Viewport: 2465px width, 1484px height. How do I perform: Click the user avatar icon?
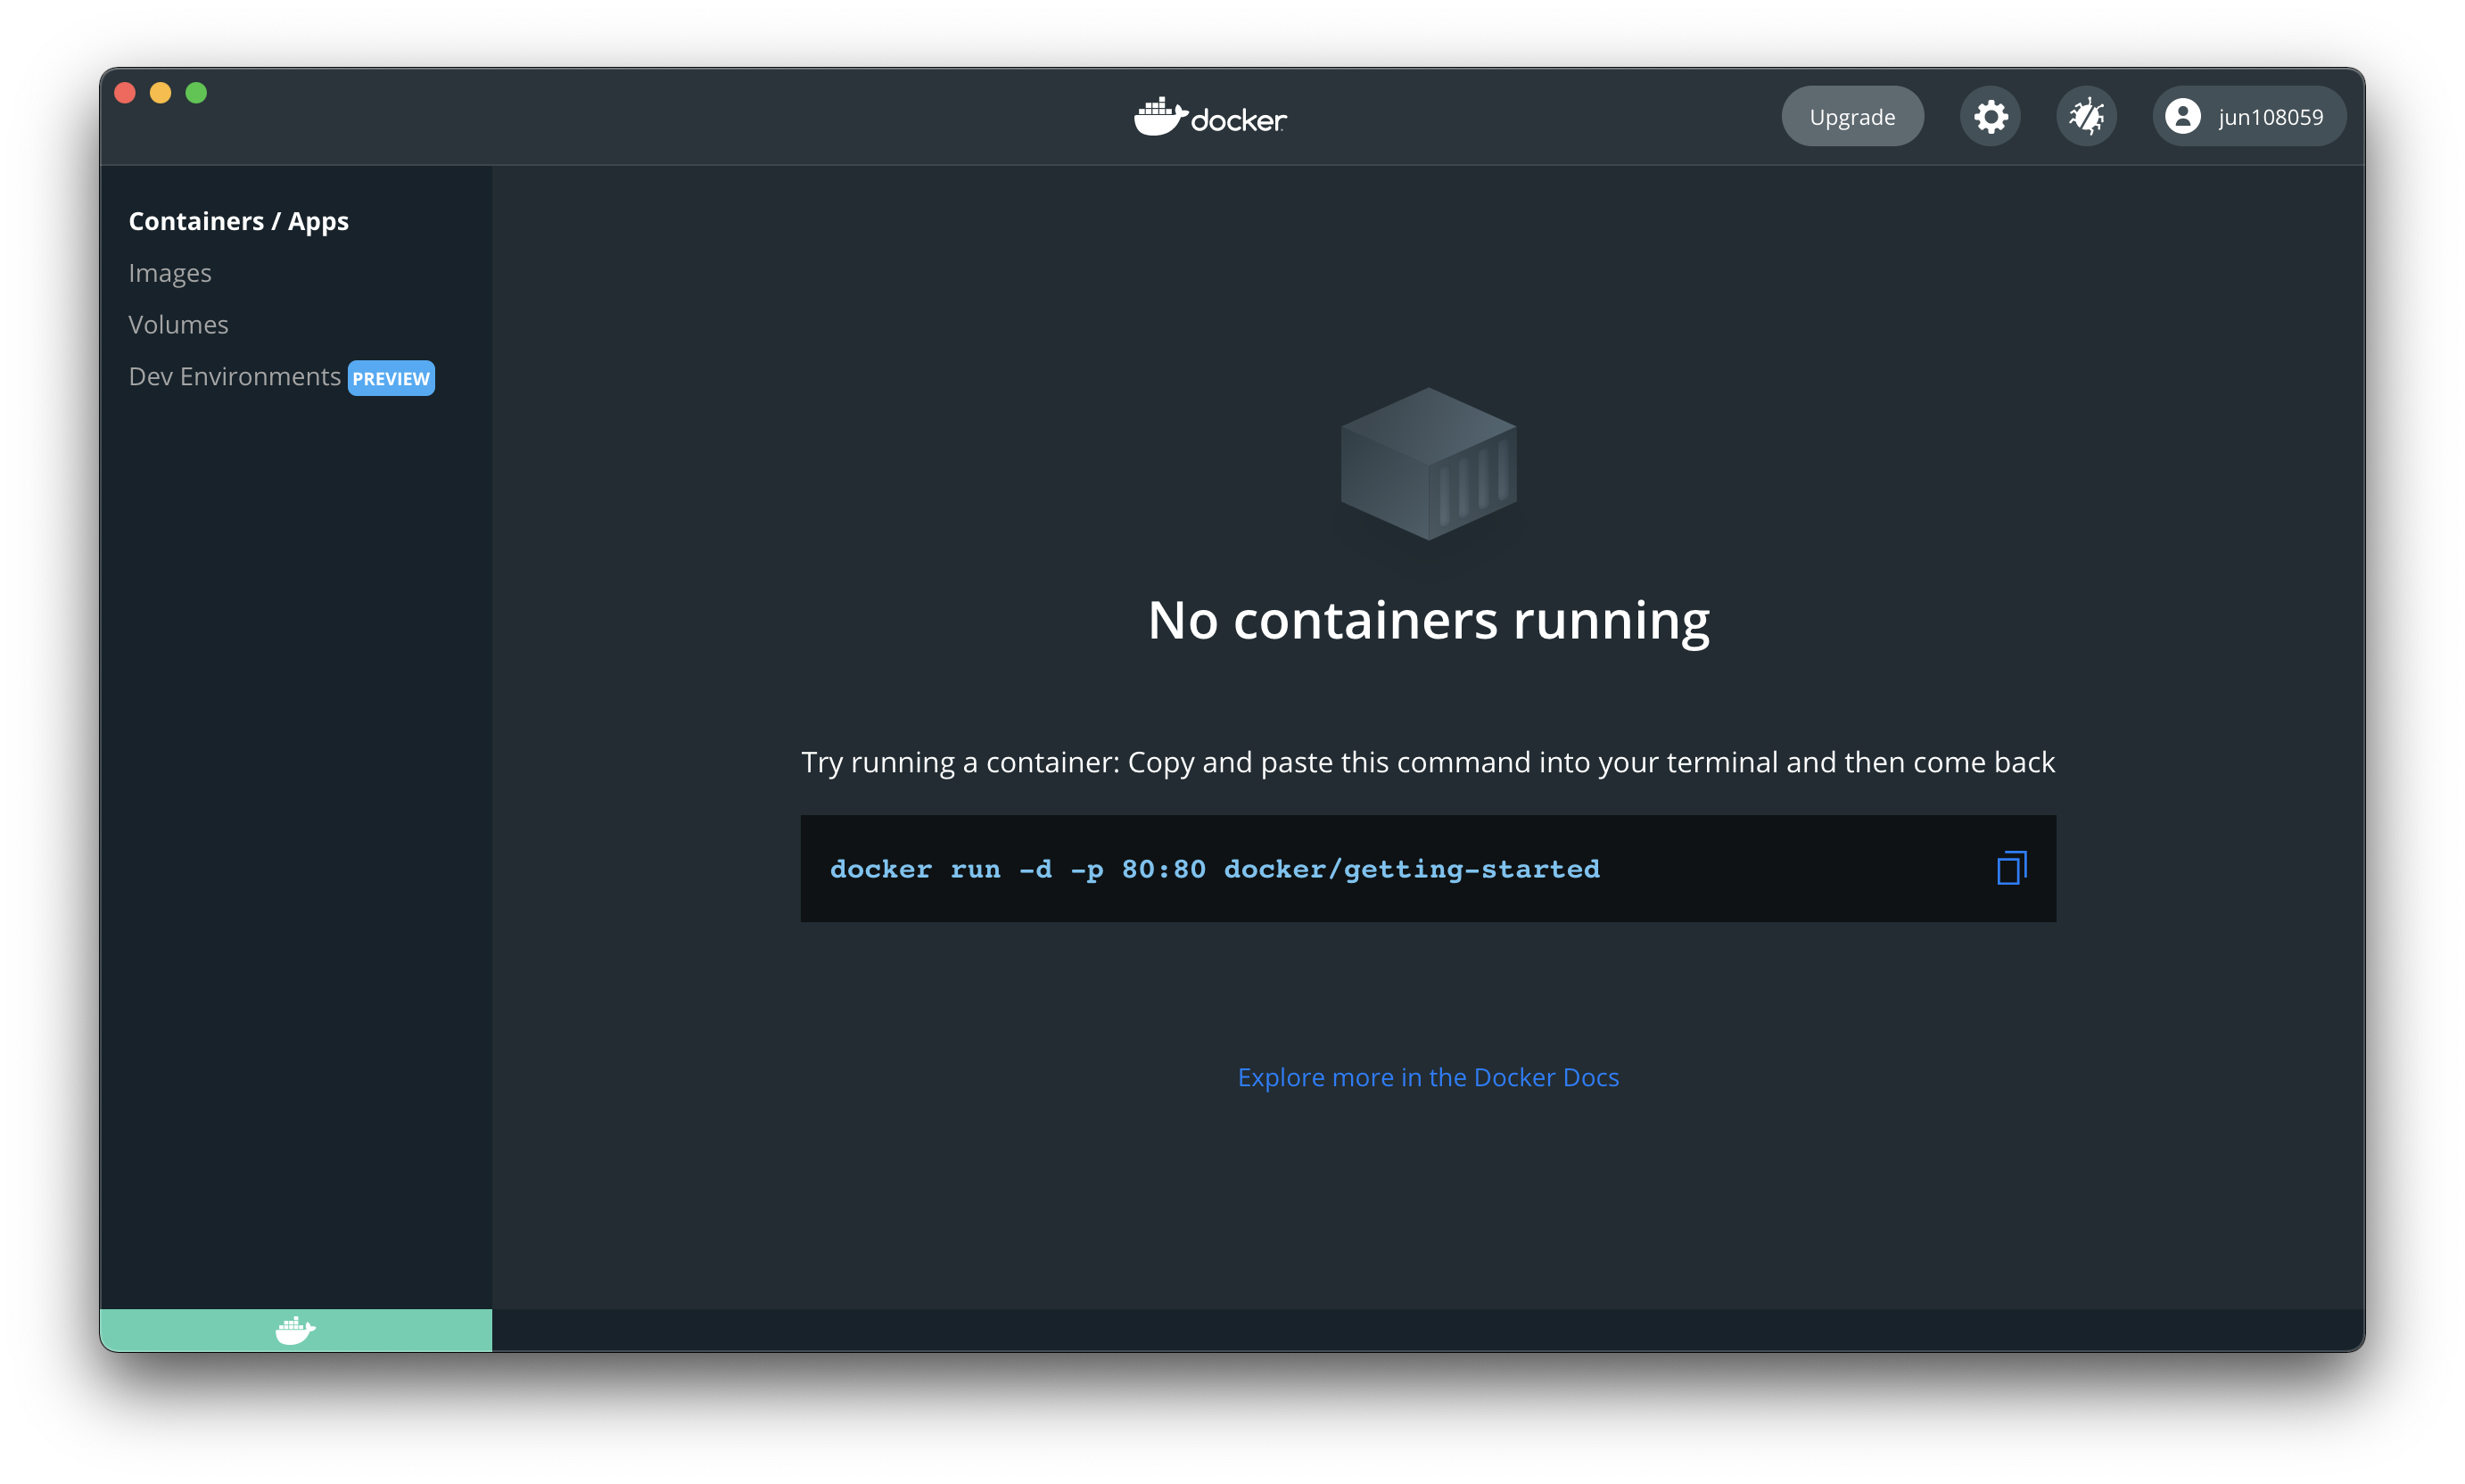(x=2182, y=117)
